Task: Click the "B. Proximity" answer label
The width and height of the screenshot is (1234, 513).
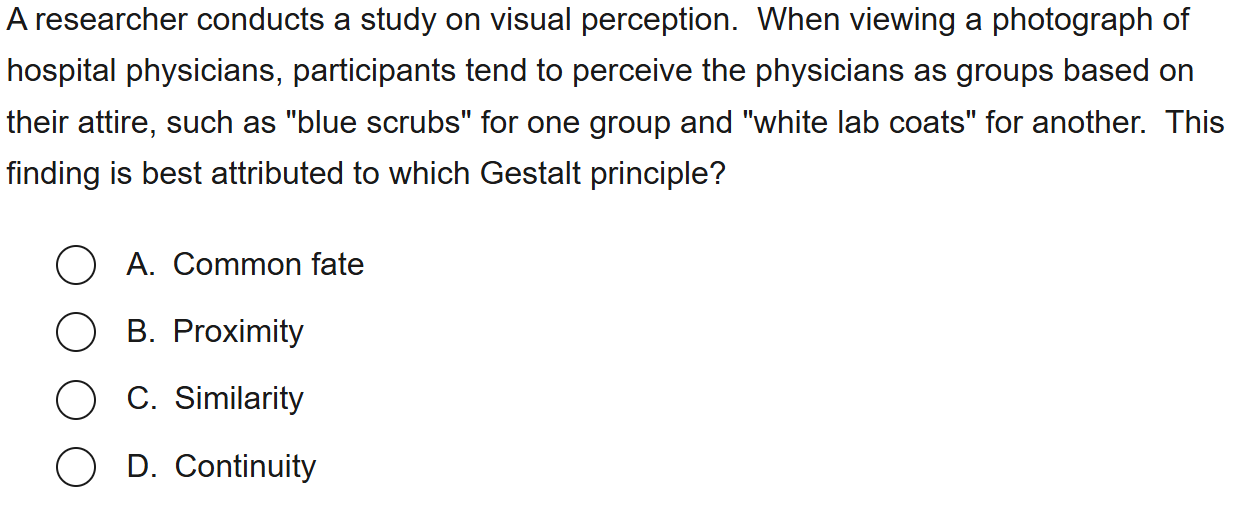Action: (215, 332)
